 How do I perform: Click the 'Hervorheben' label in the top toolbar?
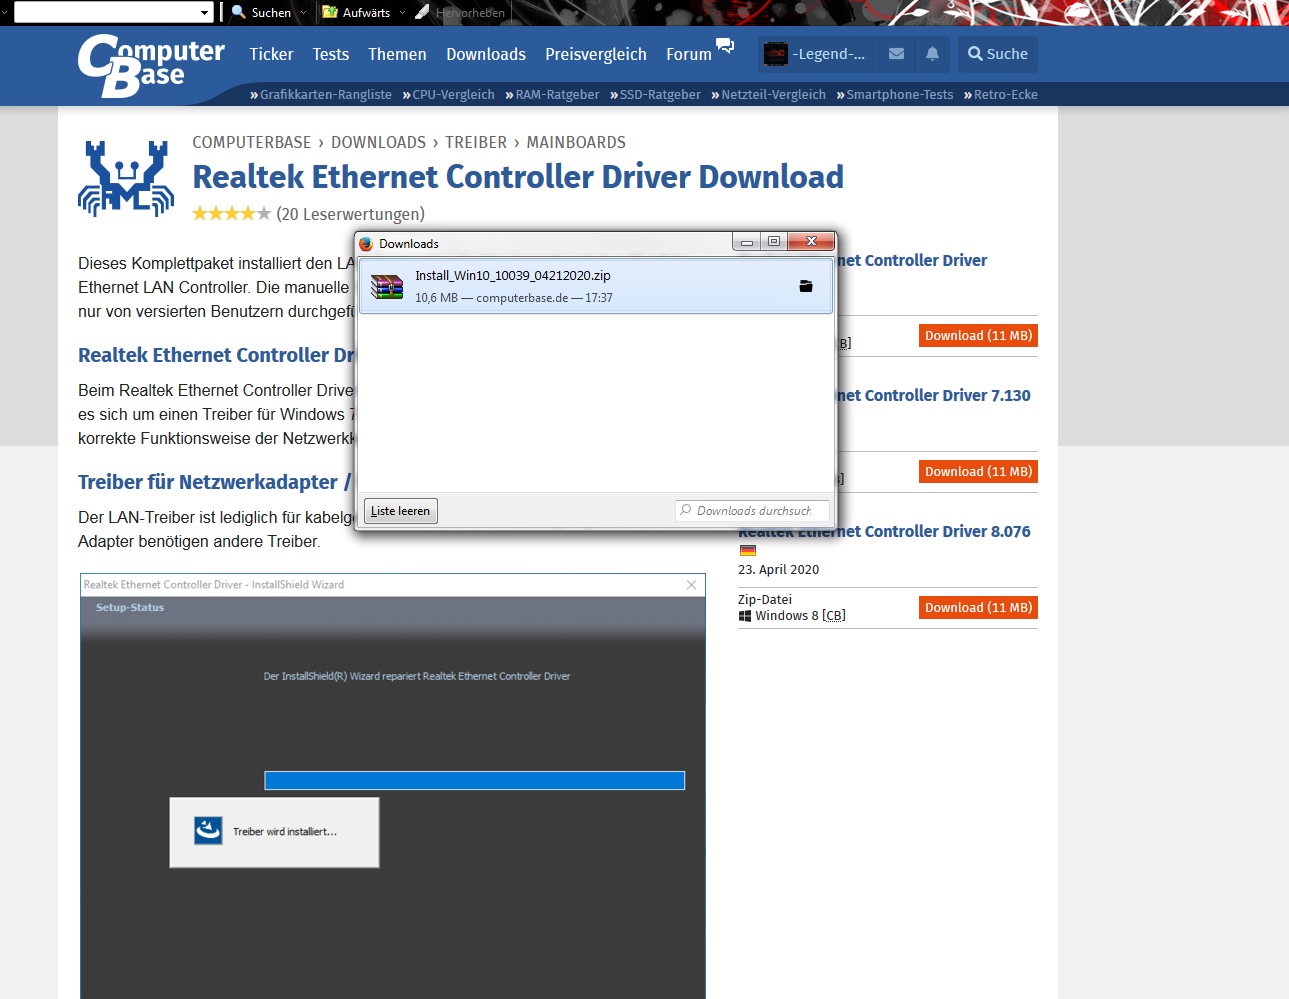click(470, 13)
